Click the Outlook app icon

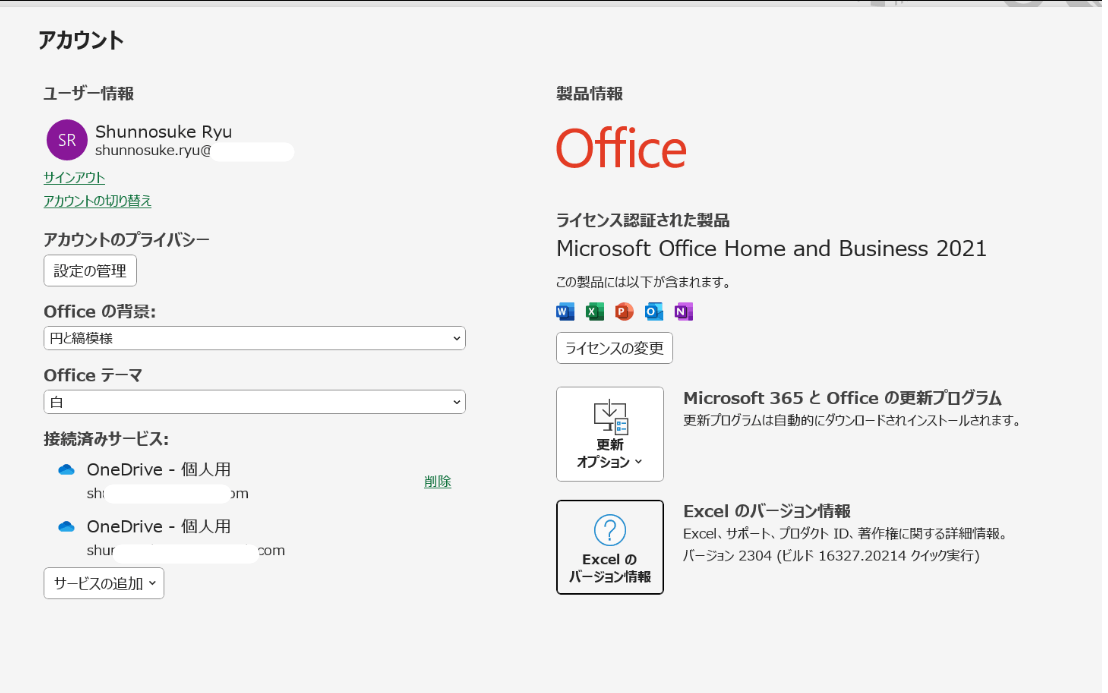tap(654, 312)
